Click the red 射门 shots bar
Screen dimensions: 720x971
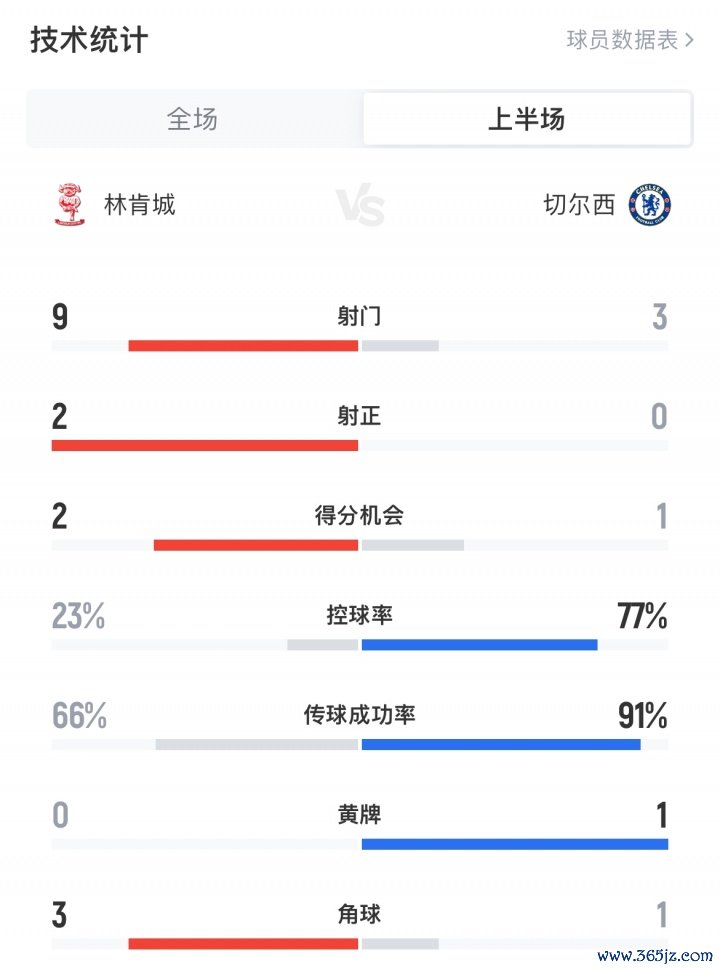pos(243,346)
